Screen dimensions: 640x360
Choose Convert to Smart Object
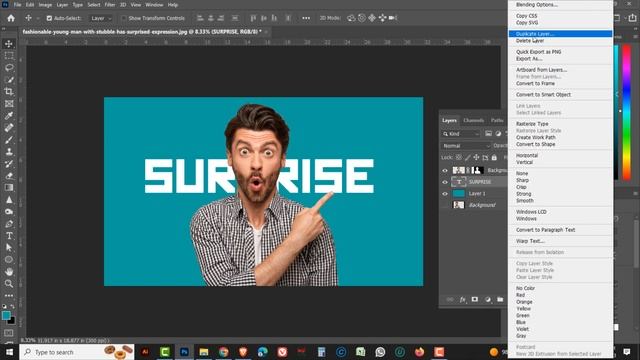[x=560, y=95]
